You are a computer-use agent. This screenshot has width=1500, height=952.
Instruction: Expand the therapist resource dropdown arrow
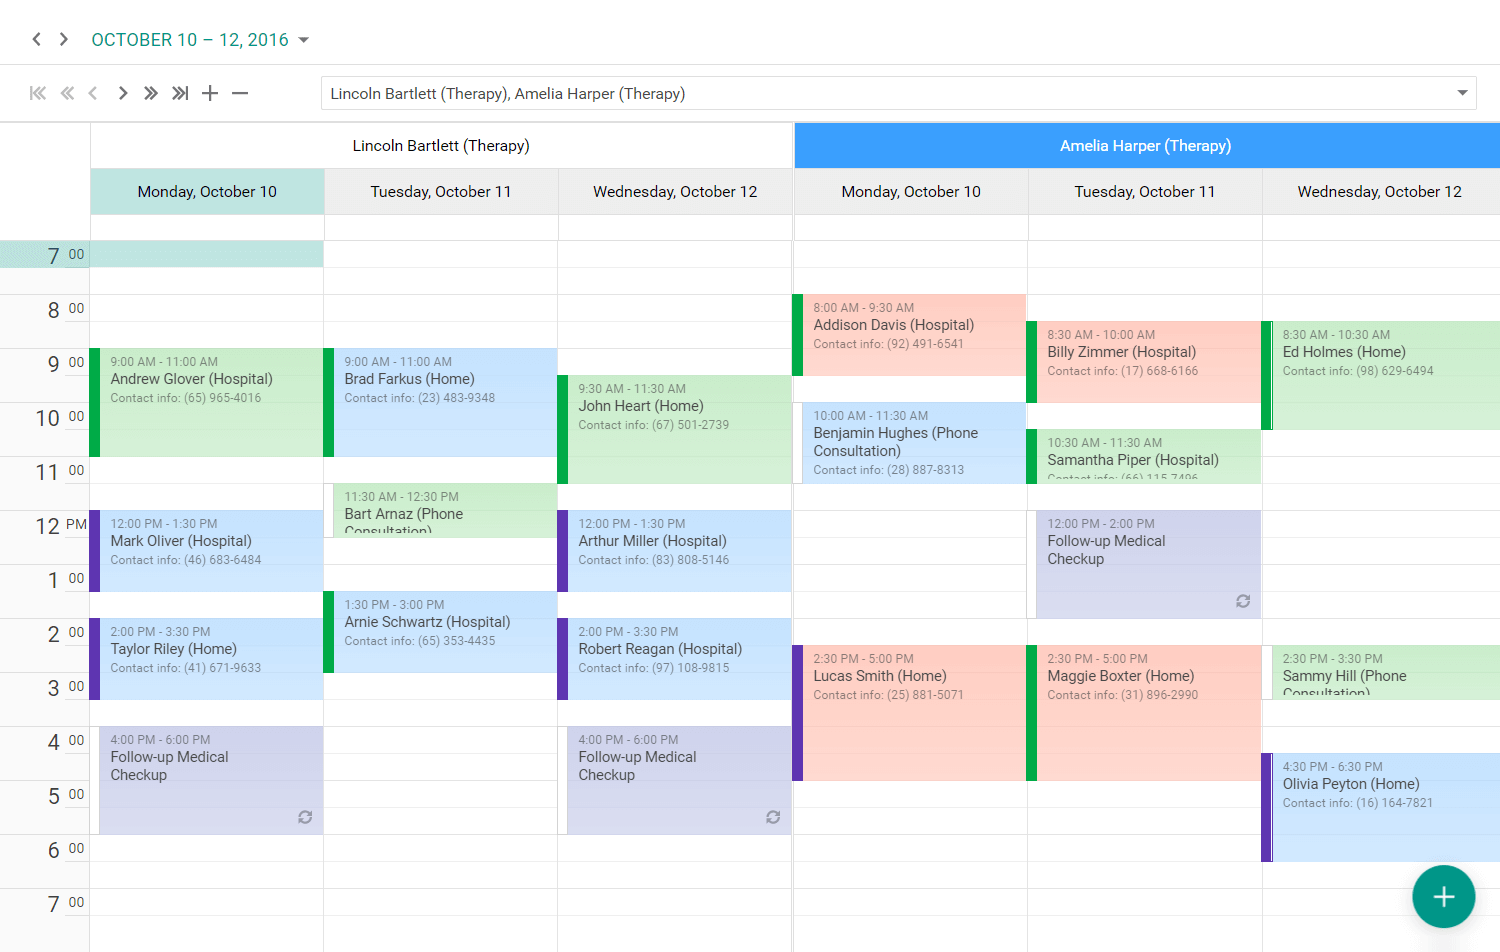(x=1462, y=93)
